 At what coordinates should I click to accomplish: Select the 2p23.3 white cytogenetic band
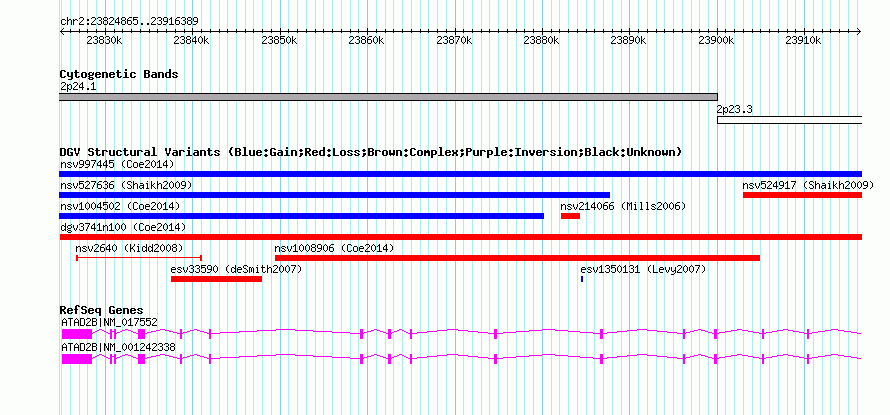pyautogui.click(x=790, y=120)
